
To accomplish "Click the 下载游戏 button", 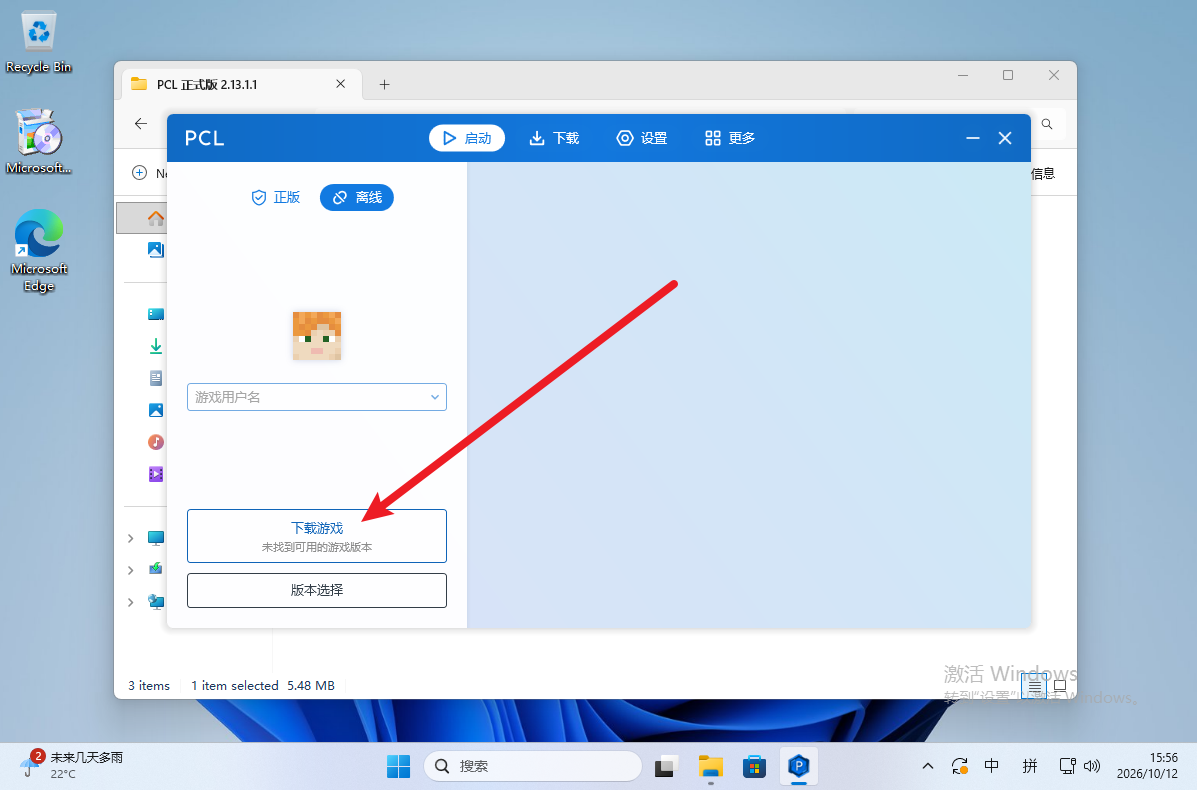I will [317, 536].
